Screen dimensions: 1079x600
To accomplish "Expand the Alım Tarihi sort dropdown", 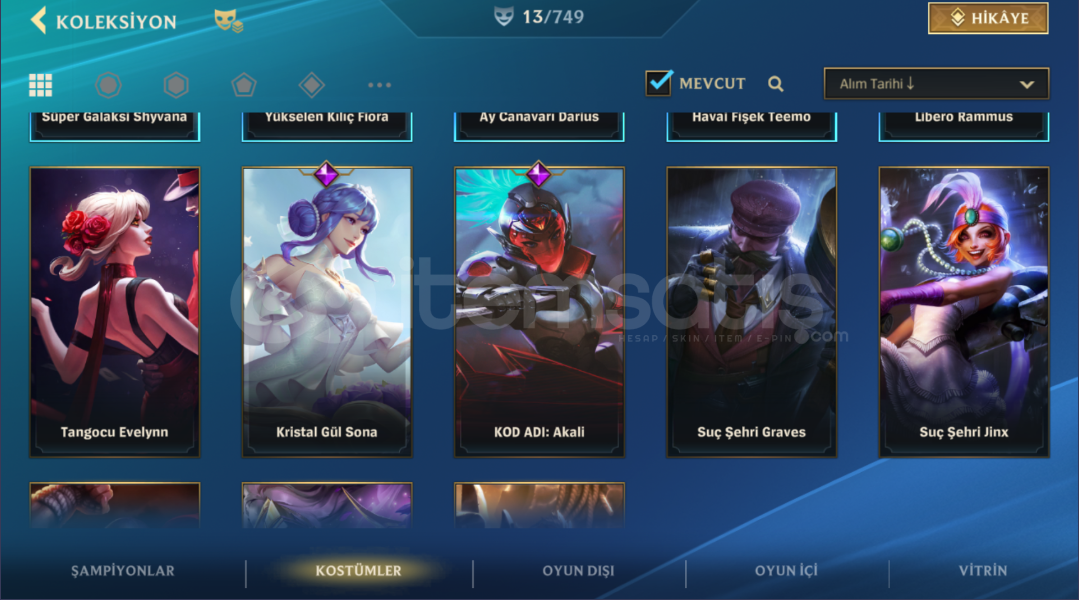I will [x=936, y=84].
